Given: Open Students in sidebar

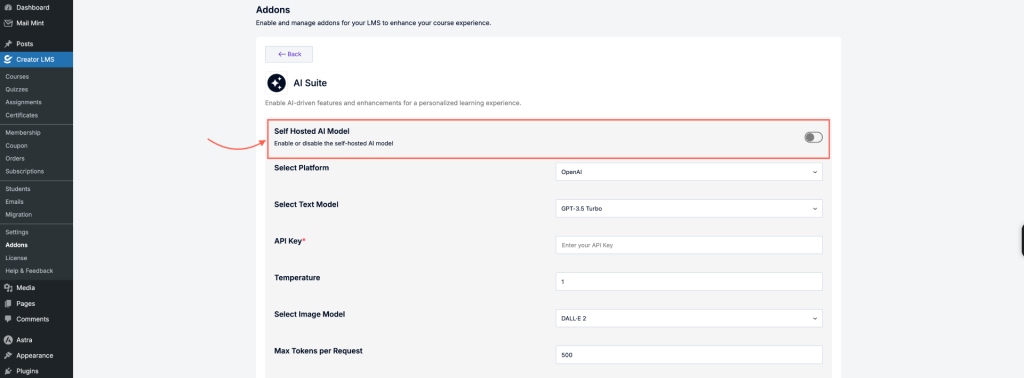Looking at the screenshot, I should (18, 189).
